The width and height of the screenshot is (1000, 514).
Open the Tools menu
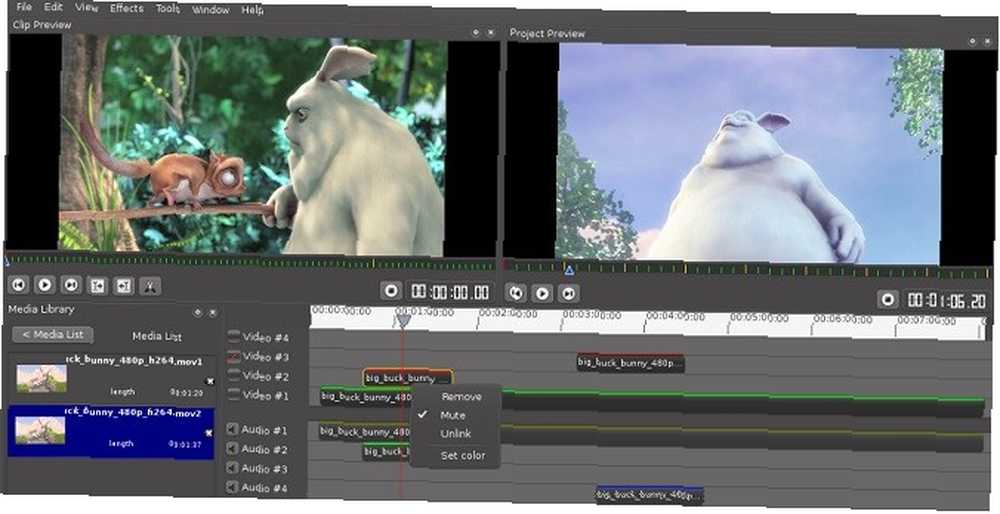(168, 9)
